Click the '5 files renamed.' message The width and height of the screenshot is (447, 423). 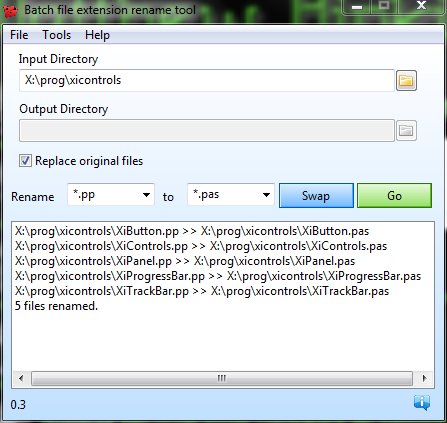[56, 306]
